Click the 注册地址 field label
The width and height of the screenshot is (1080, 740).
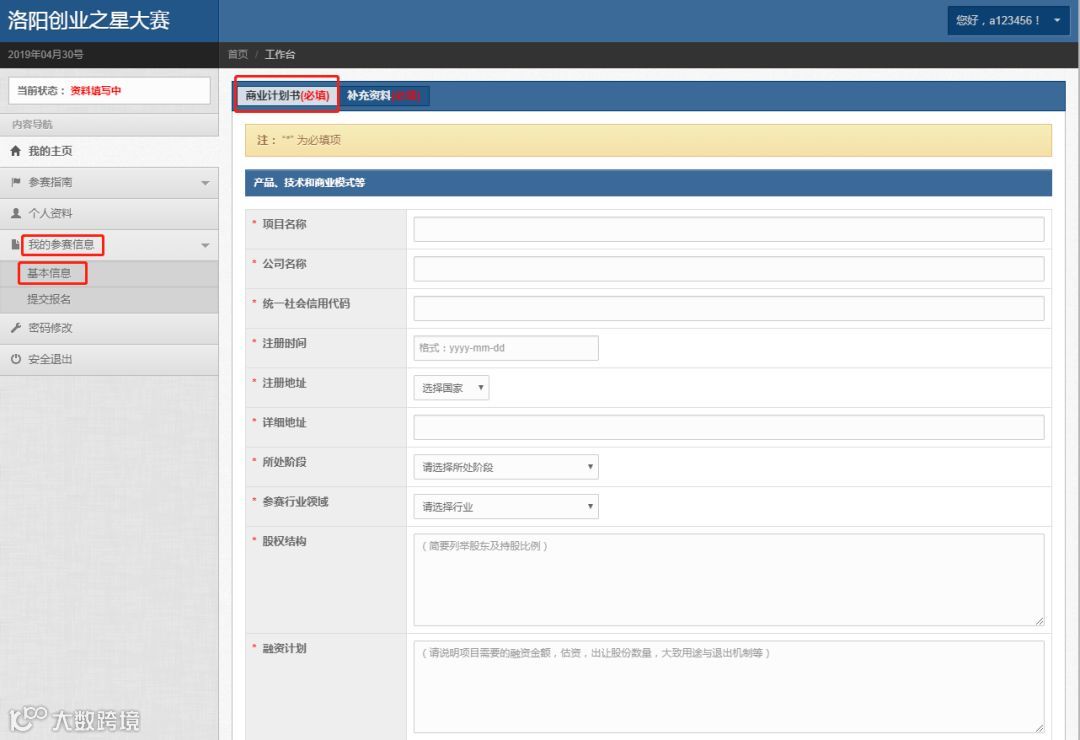click(x=284, y=383)
